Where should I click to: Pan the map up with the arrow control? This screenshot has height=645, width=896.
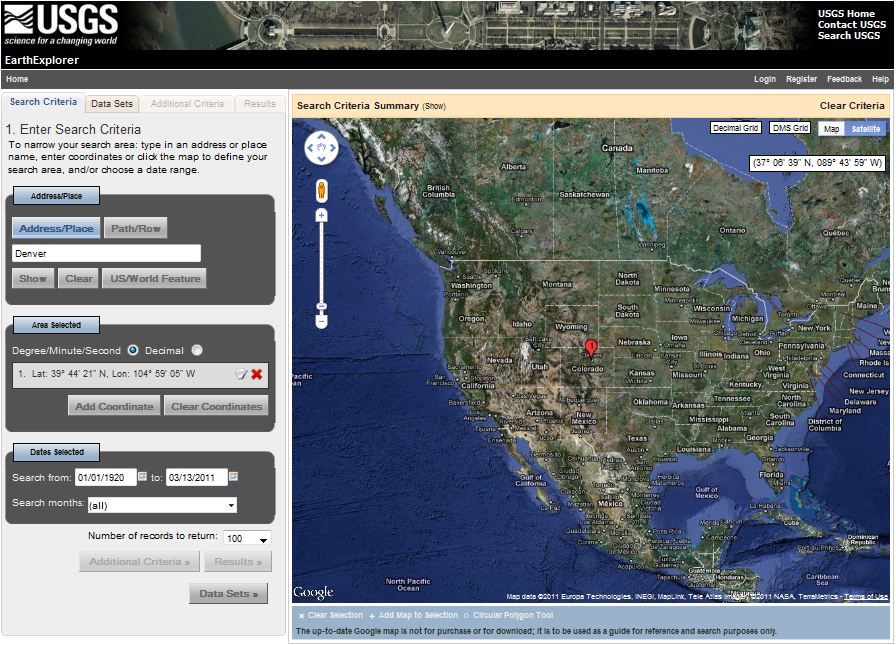coord(321,137)
